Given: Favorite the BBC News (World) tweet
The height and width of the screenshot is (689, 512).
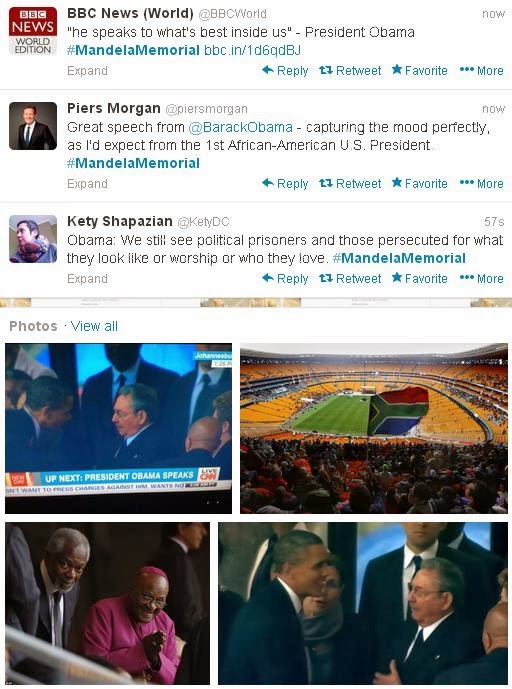Looking at the screenshot, I should click(x=419, y=70).
